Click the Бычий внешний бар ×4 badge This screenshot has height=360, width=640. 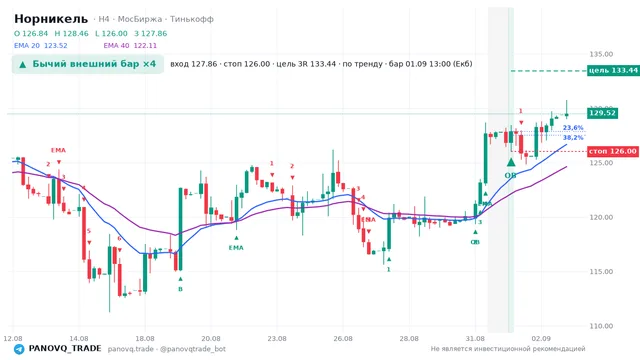88,64
